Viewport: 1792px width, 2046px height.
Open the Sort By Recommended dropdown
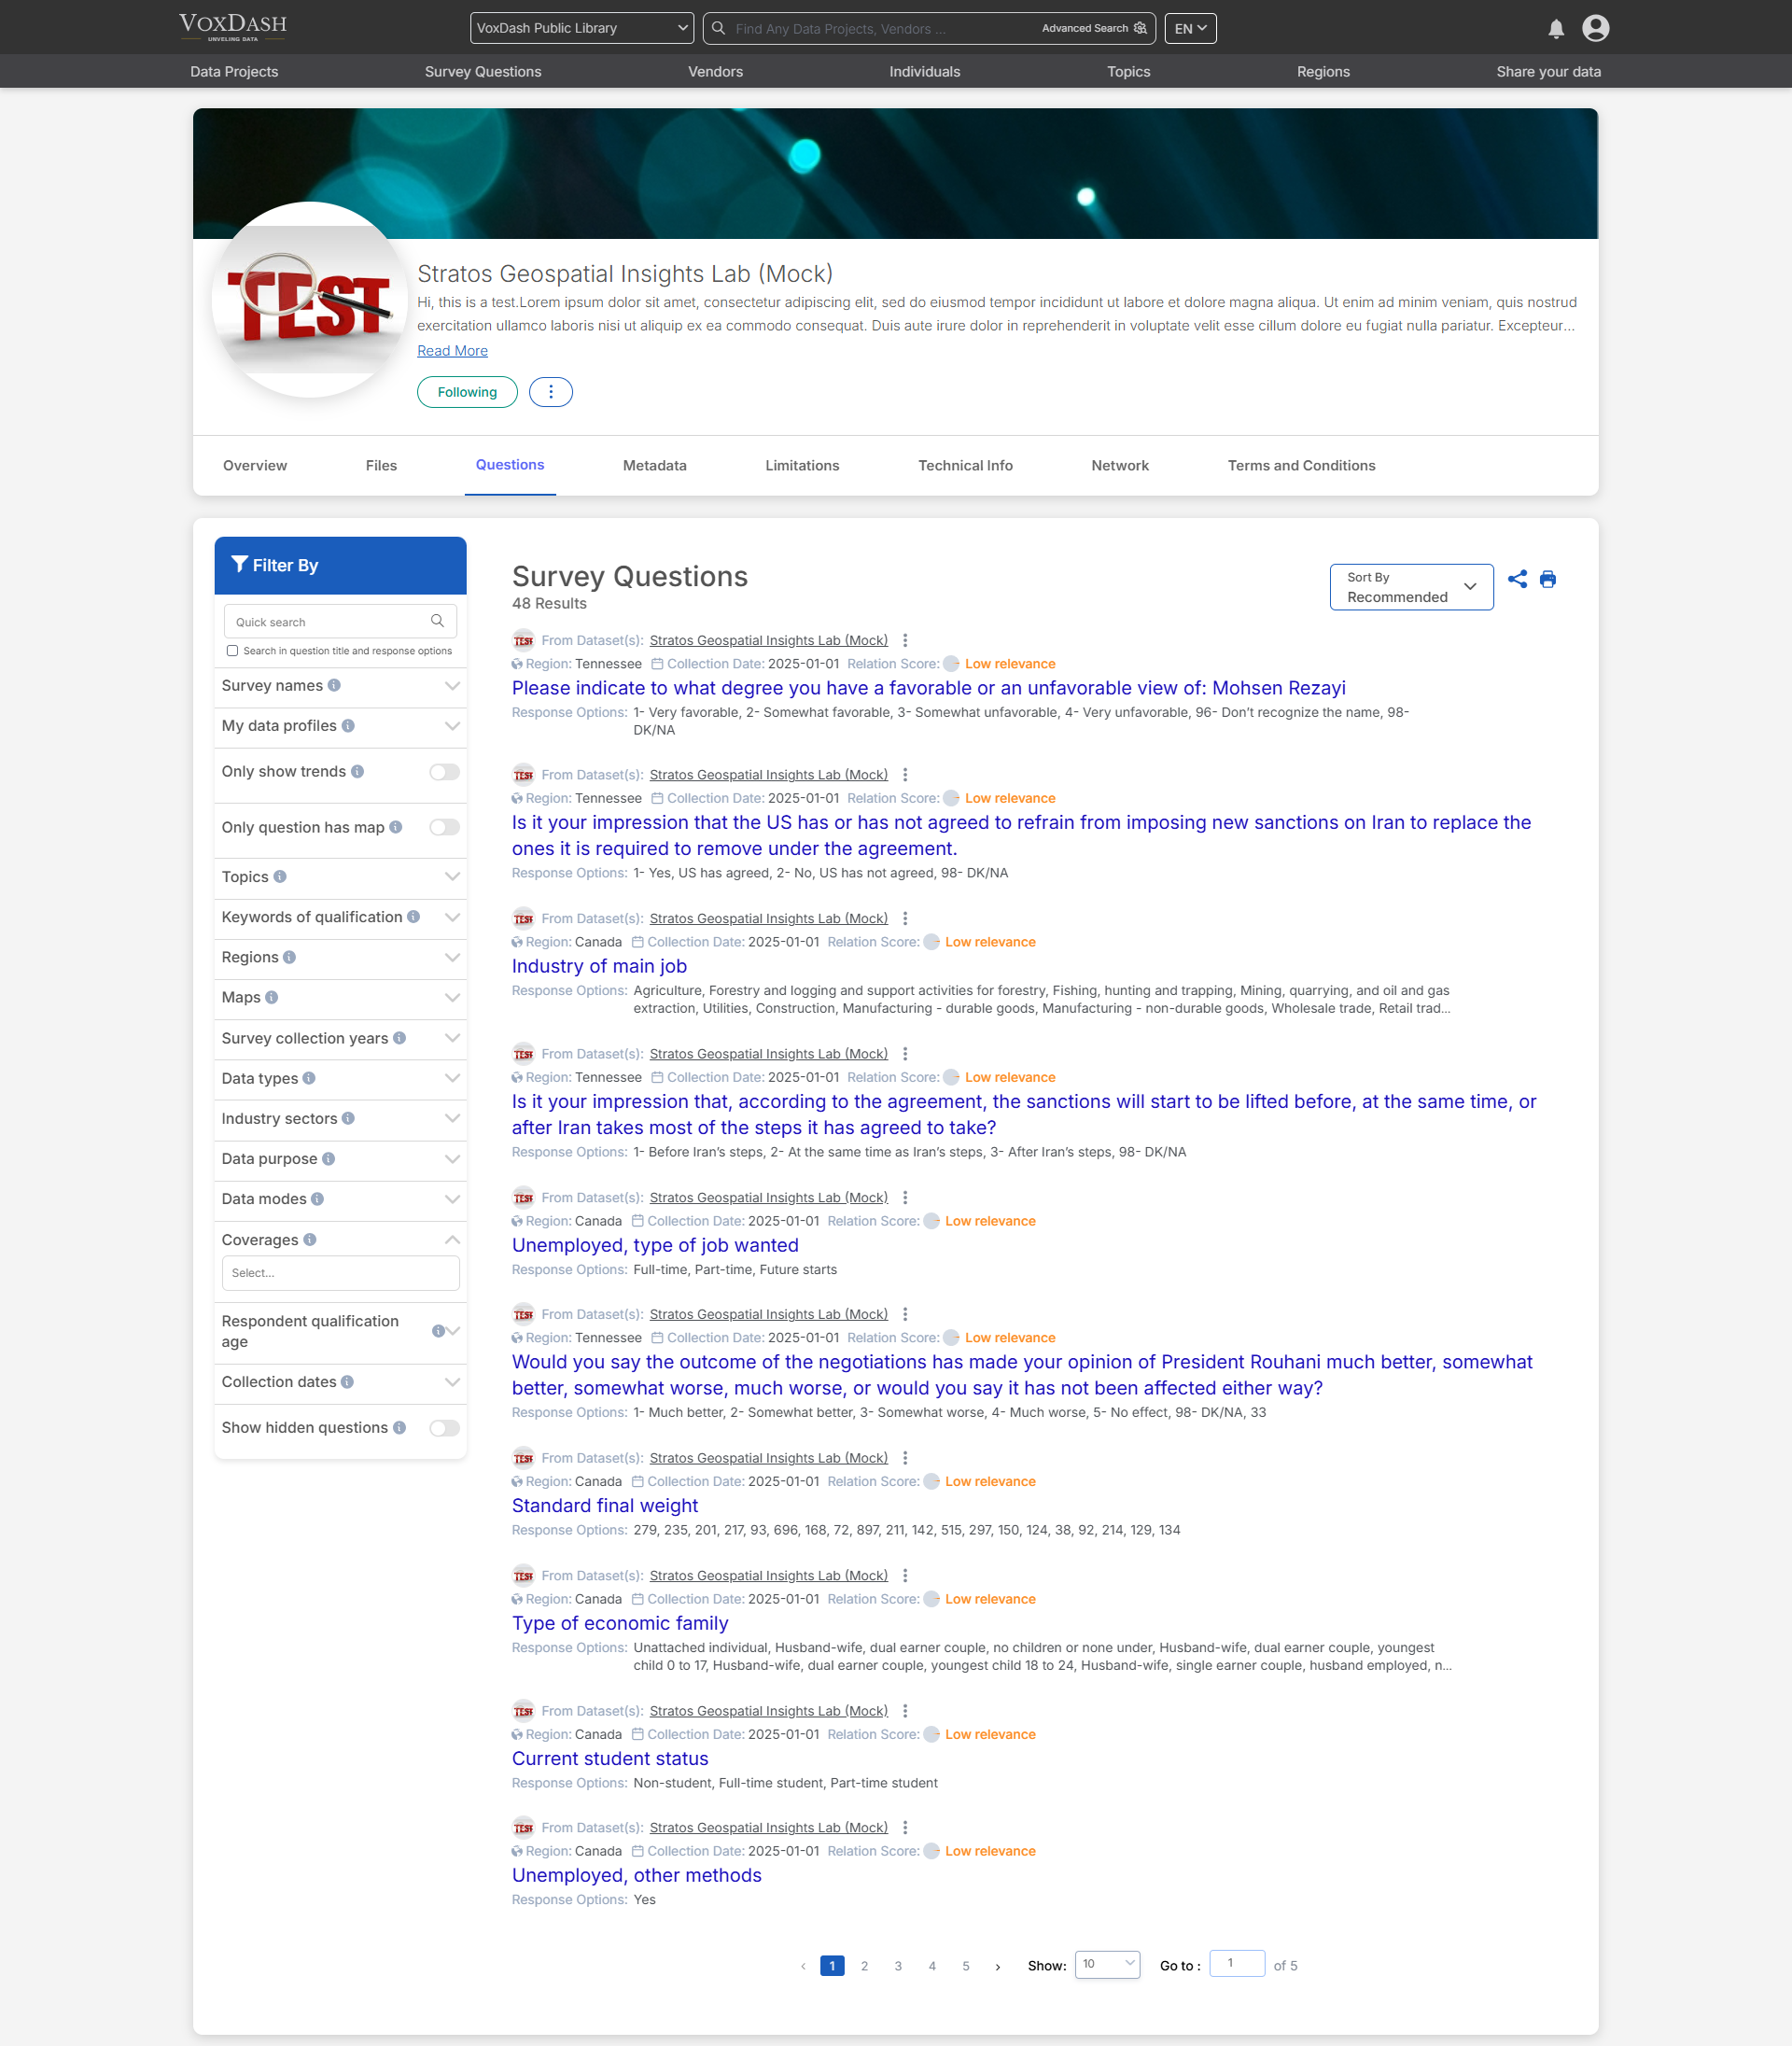click(1411, 587)
